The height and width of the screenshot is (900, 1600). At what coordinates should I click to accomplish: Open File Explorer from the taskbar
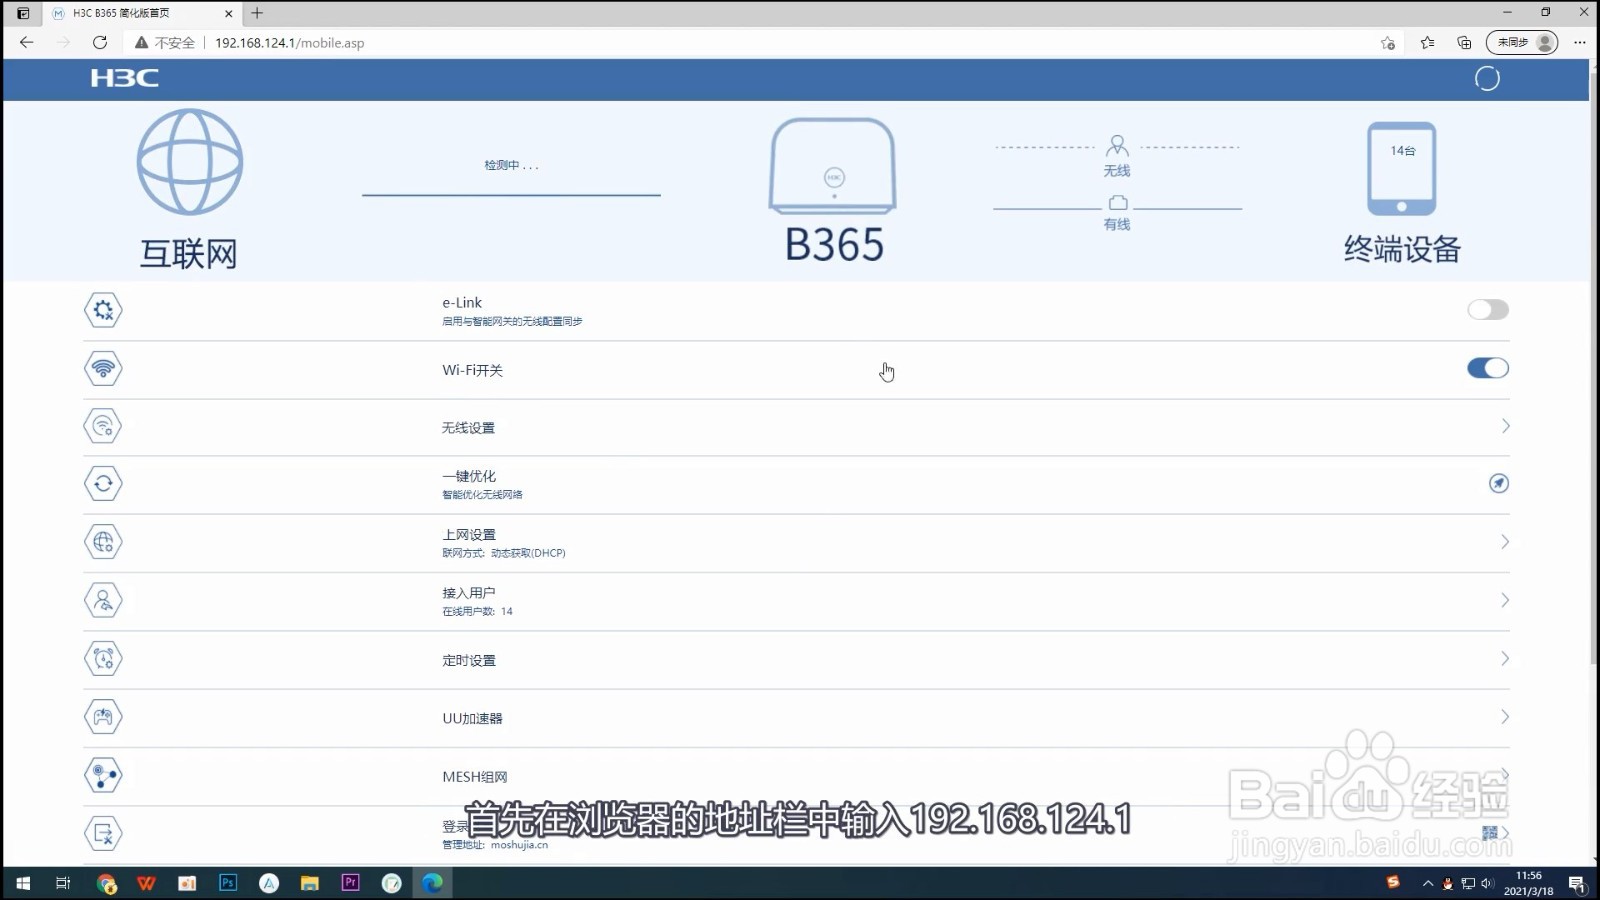click(309, 883)
